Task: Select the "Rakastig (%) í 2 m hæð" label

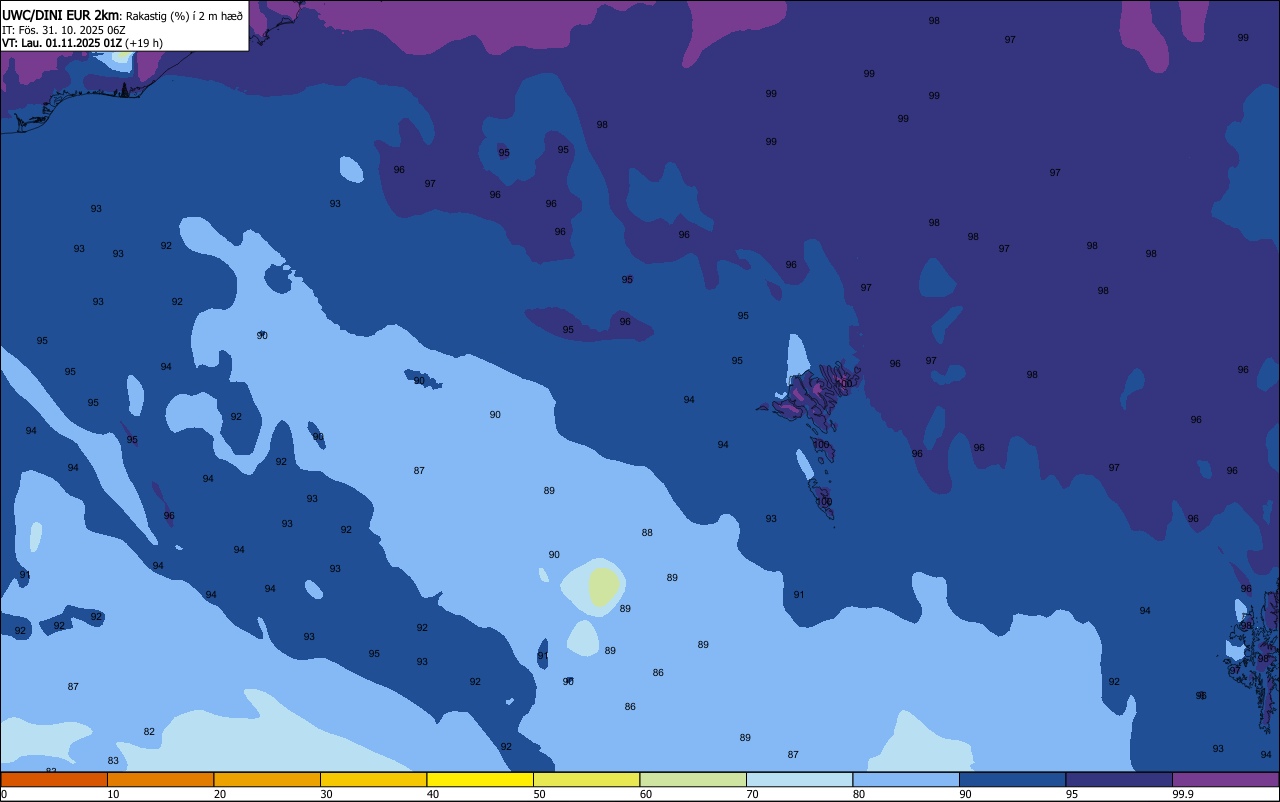Action: tap(184, 16)
